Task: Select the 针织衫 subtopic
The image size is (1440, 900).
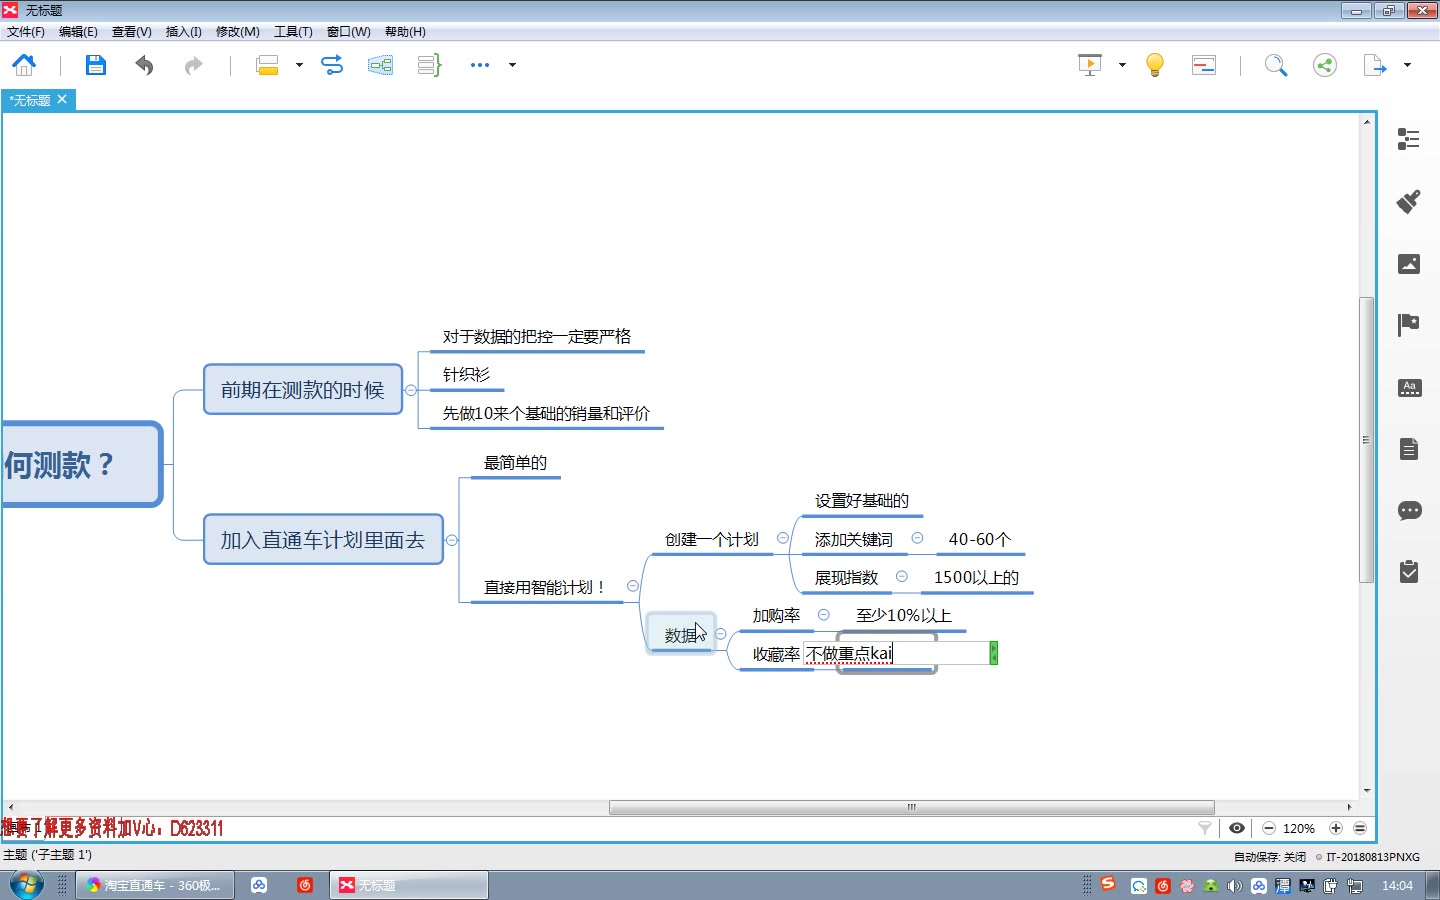Action: 467,375
